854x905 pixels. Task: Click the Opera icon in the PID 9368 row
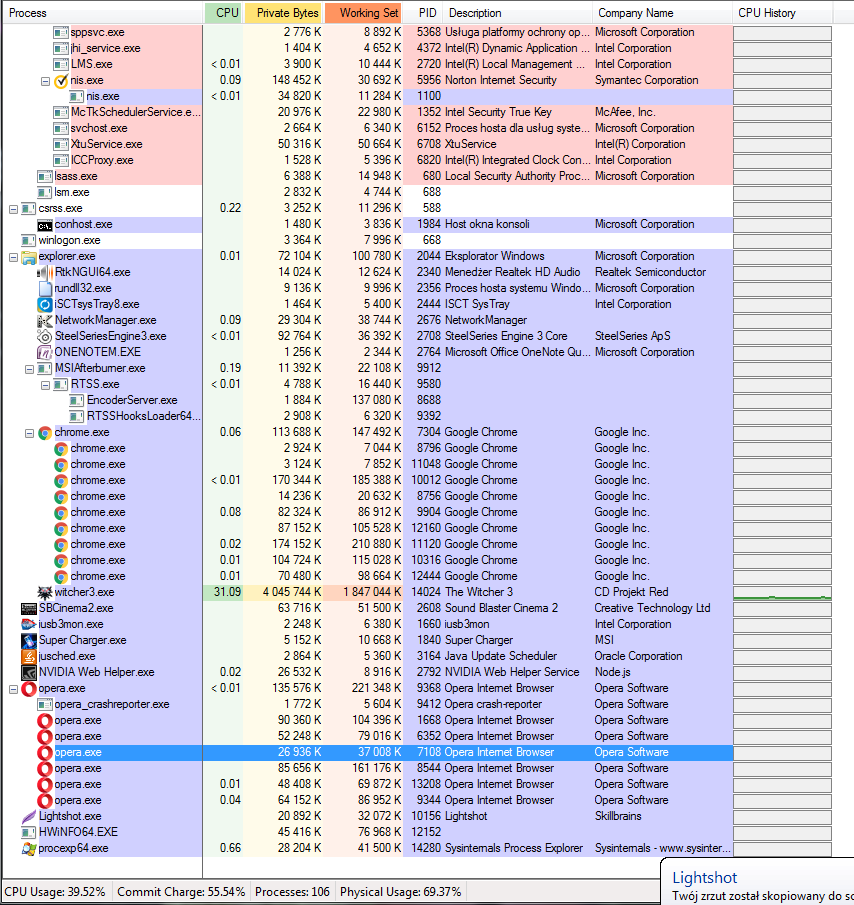[x=29, y=689]
